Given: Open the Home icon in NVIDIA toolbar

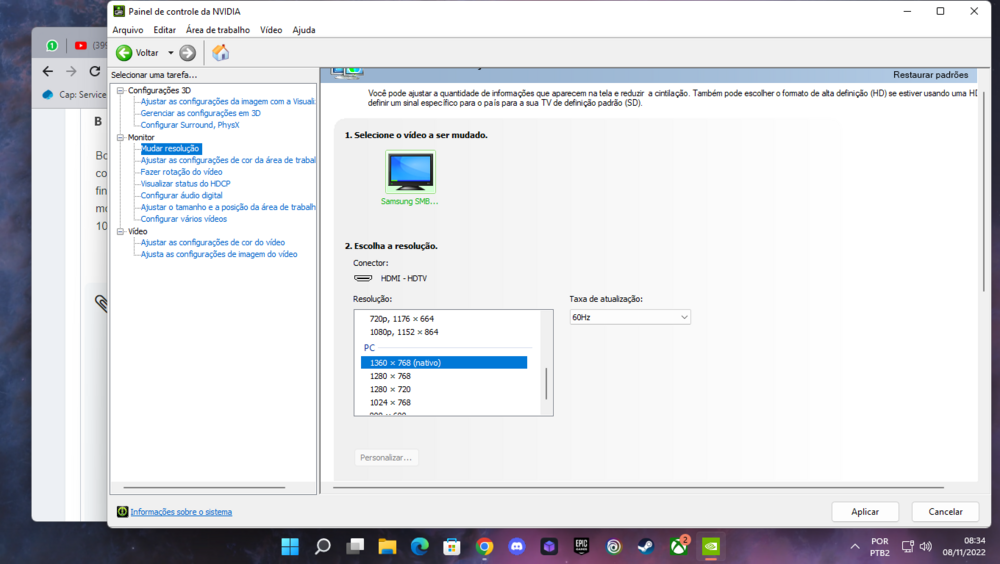Looking at the screenshot, I should tap(221, 53).
